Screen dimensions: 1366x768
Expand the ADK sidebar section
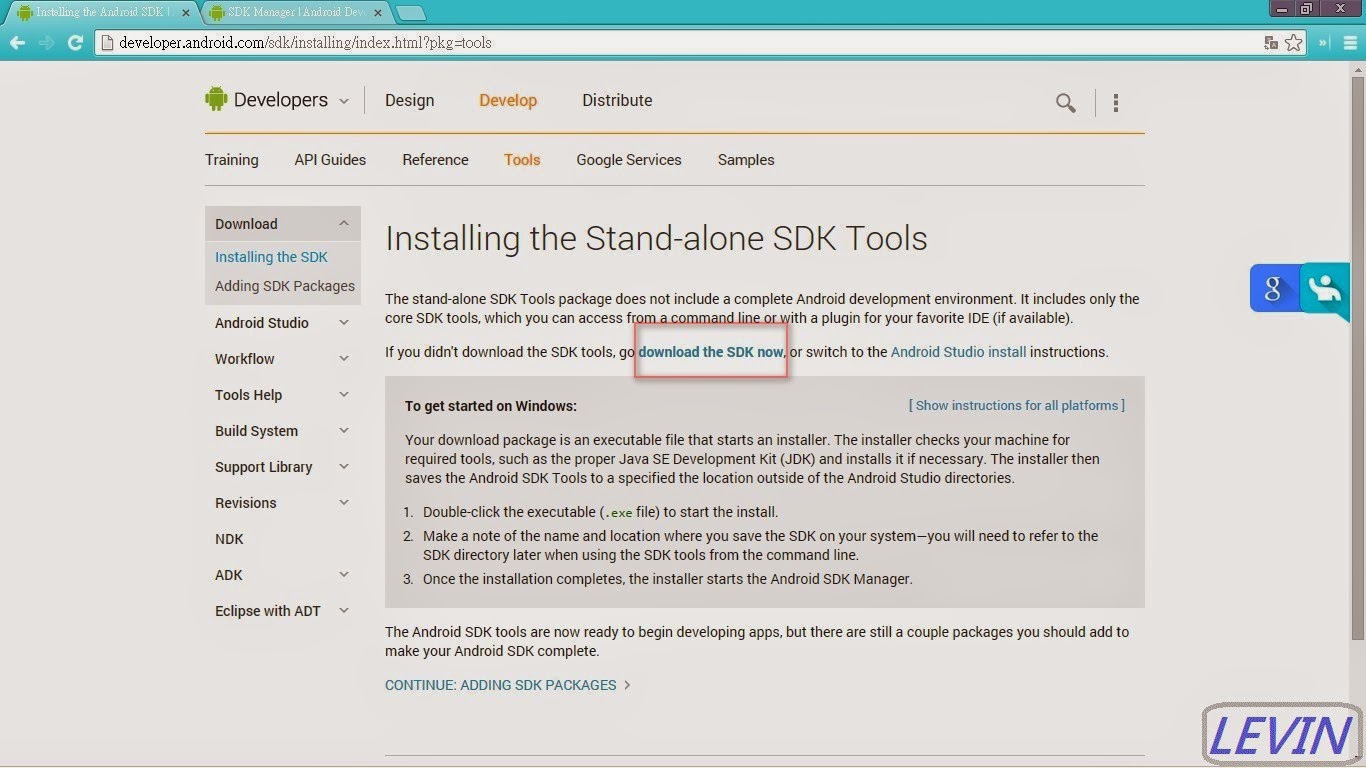tap(344, 575)
